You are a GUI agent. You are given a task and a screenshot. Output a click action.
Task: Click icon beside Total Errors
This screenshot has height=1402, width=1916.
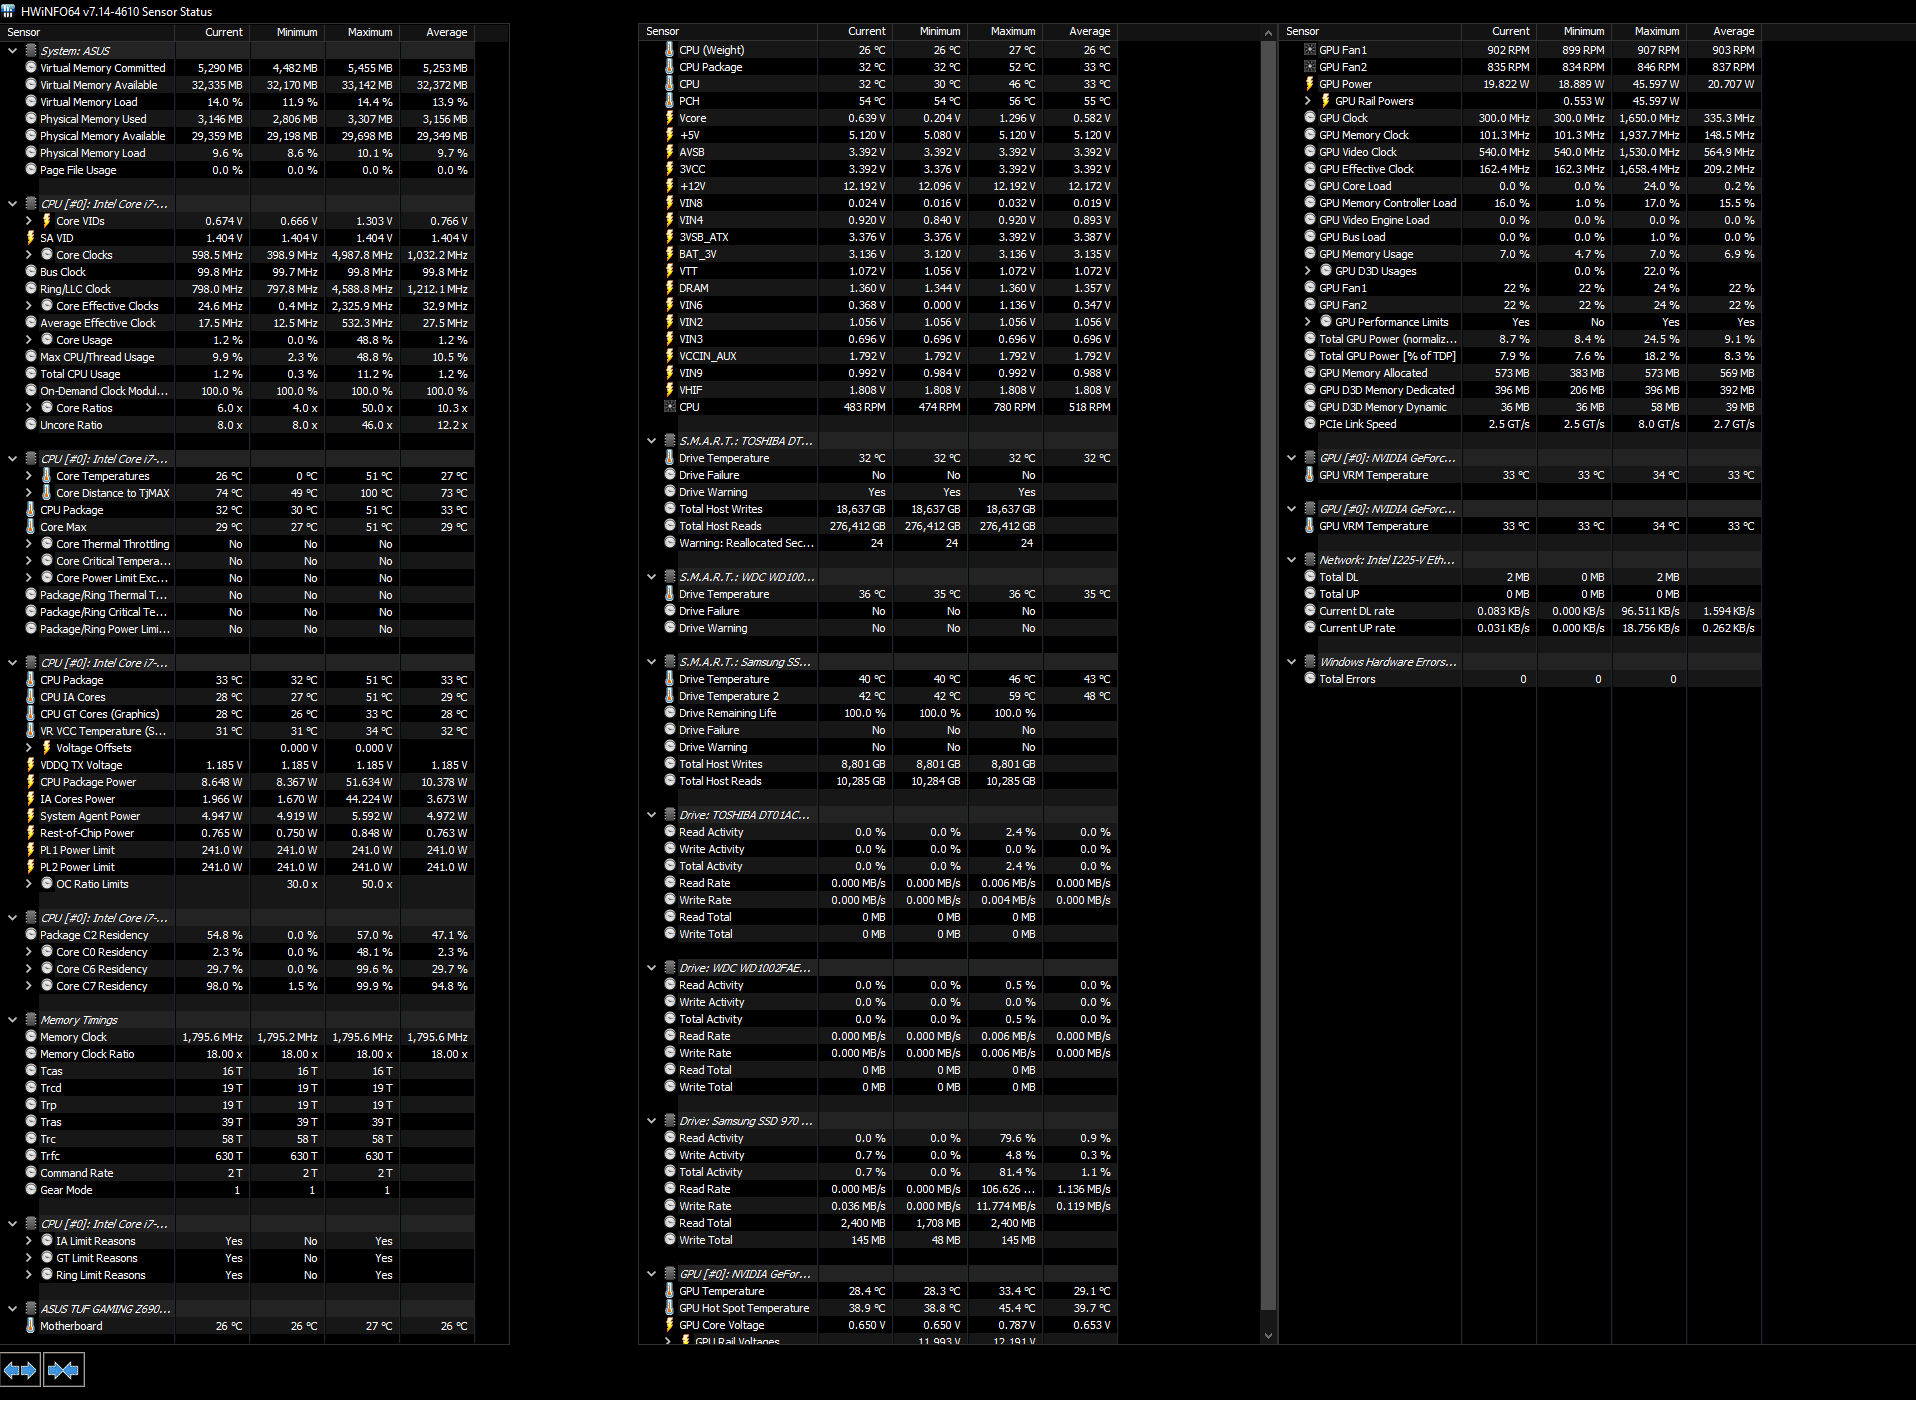(x=1309, y=679)
